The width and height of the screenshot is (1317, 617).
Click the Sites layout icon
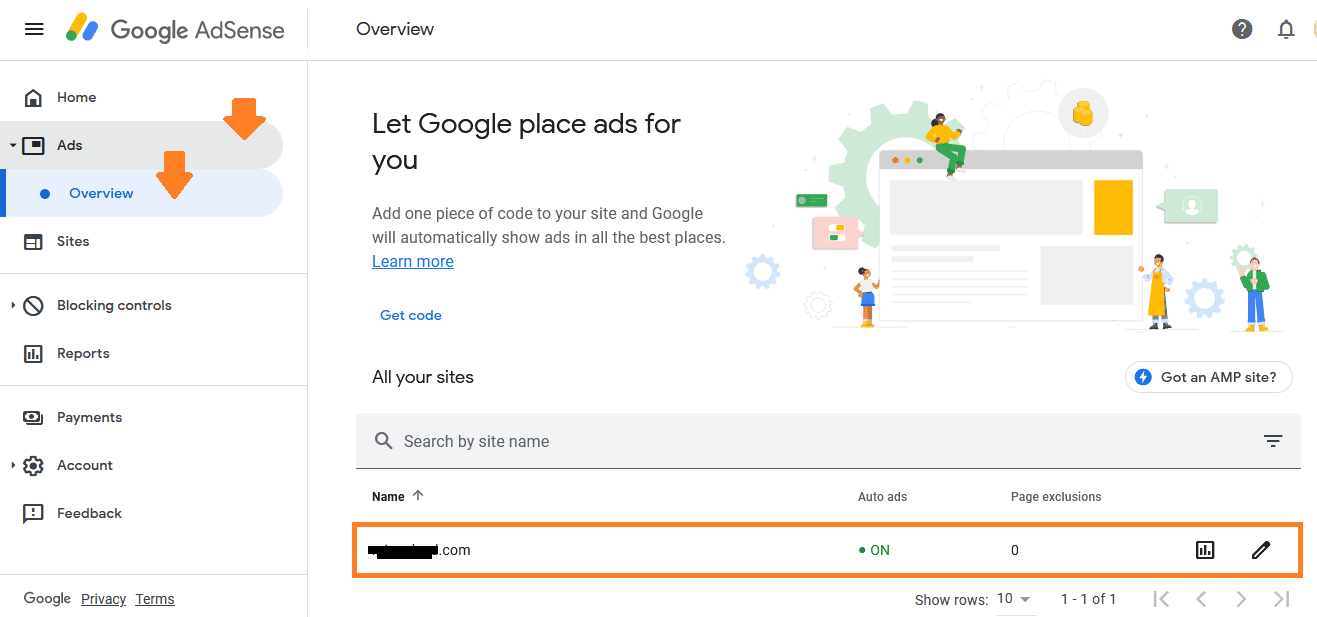(33, 241)
